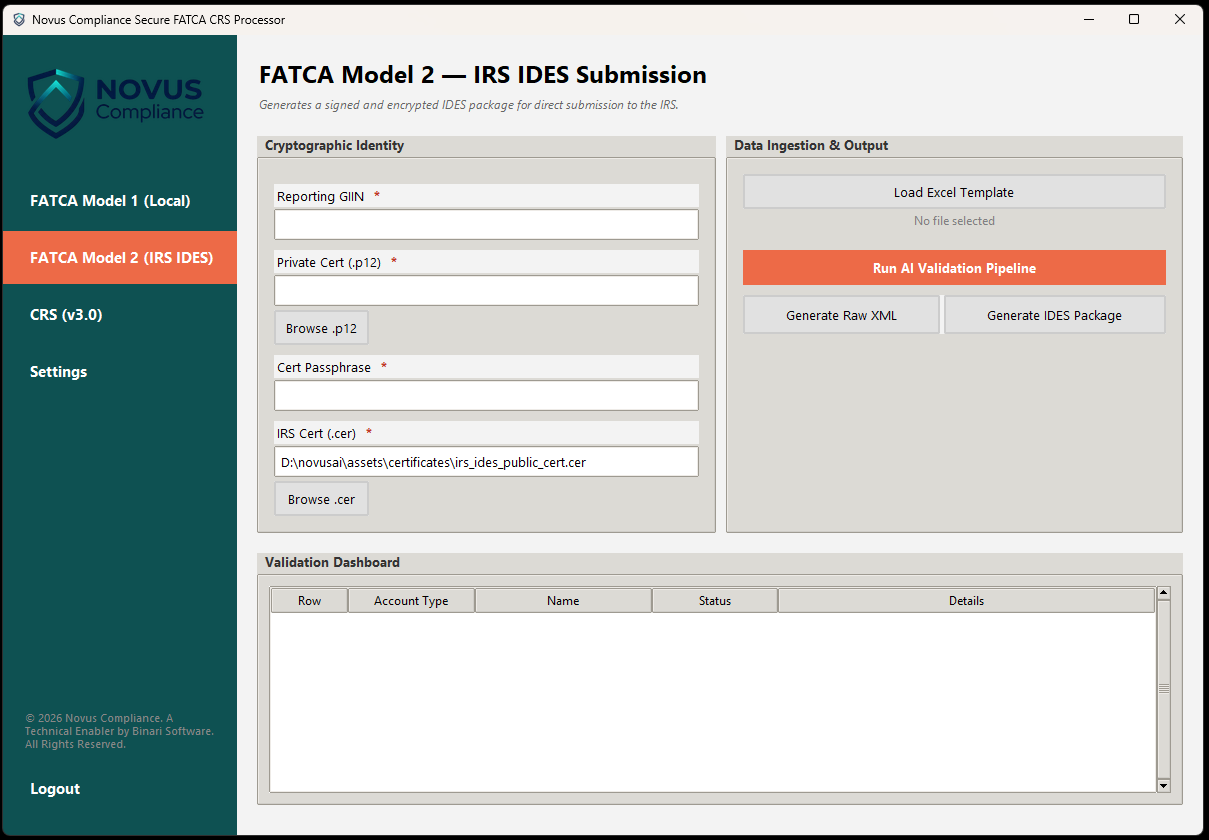Click the Status column header
The height and width of the screenshot is (840, 1209).
click(x=715, y=601)
